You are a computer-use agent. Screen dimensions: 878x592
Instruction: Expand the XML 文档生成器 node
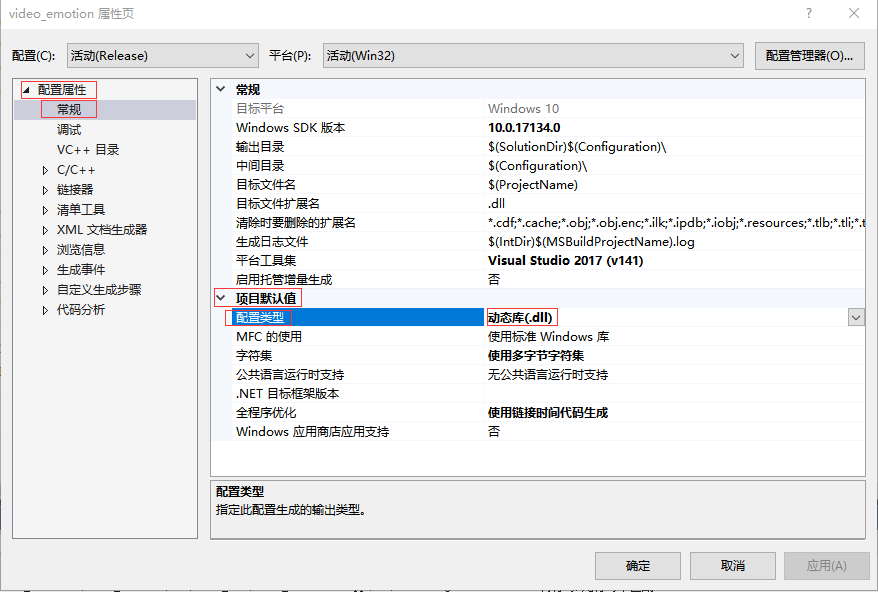tap(45, 230)
